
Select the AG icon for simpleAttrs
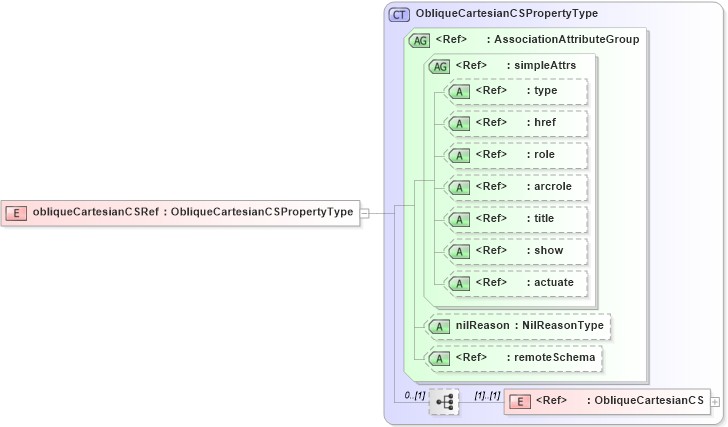440,67
